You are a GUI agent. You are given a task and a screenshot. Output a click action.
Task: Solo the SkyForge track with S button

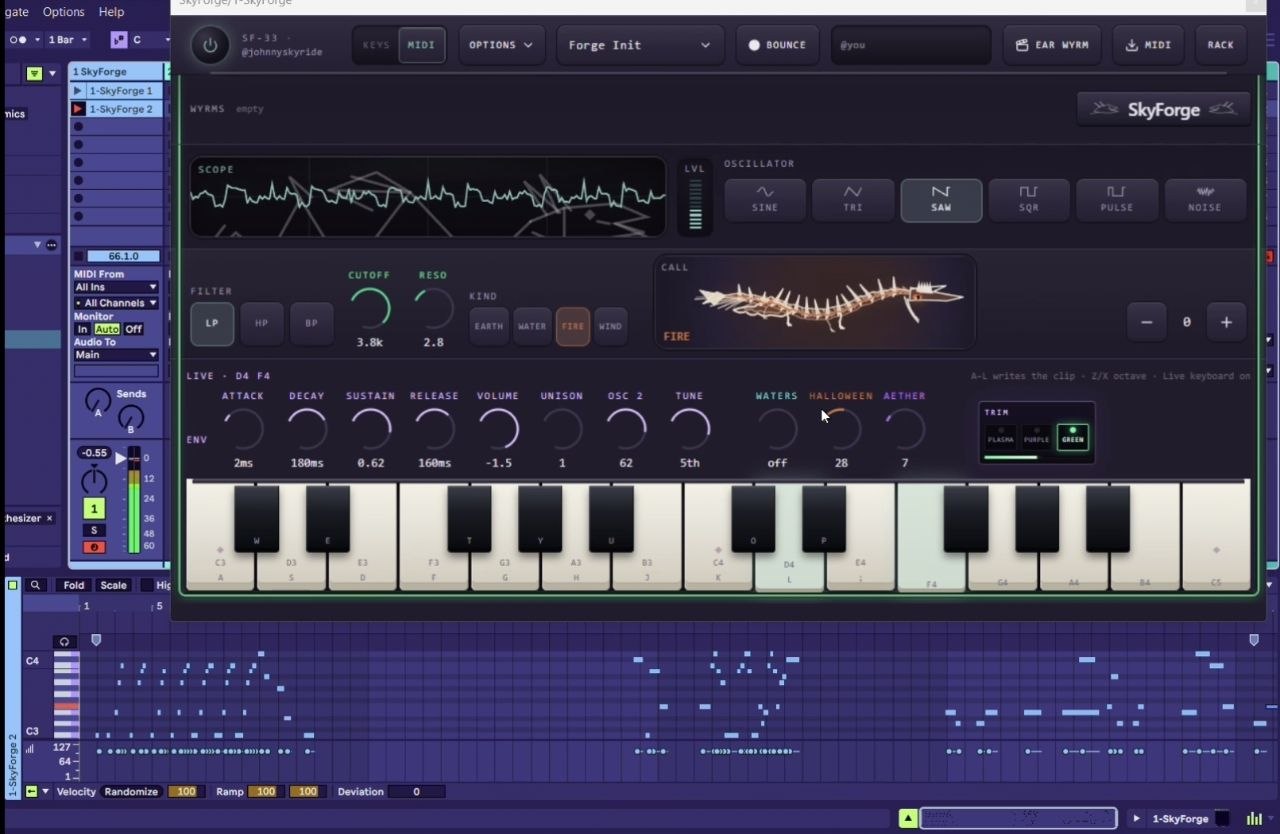[94, 530]
